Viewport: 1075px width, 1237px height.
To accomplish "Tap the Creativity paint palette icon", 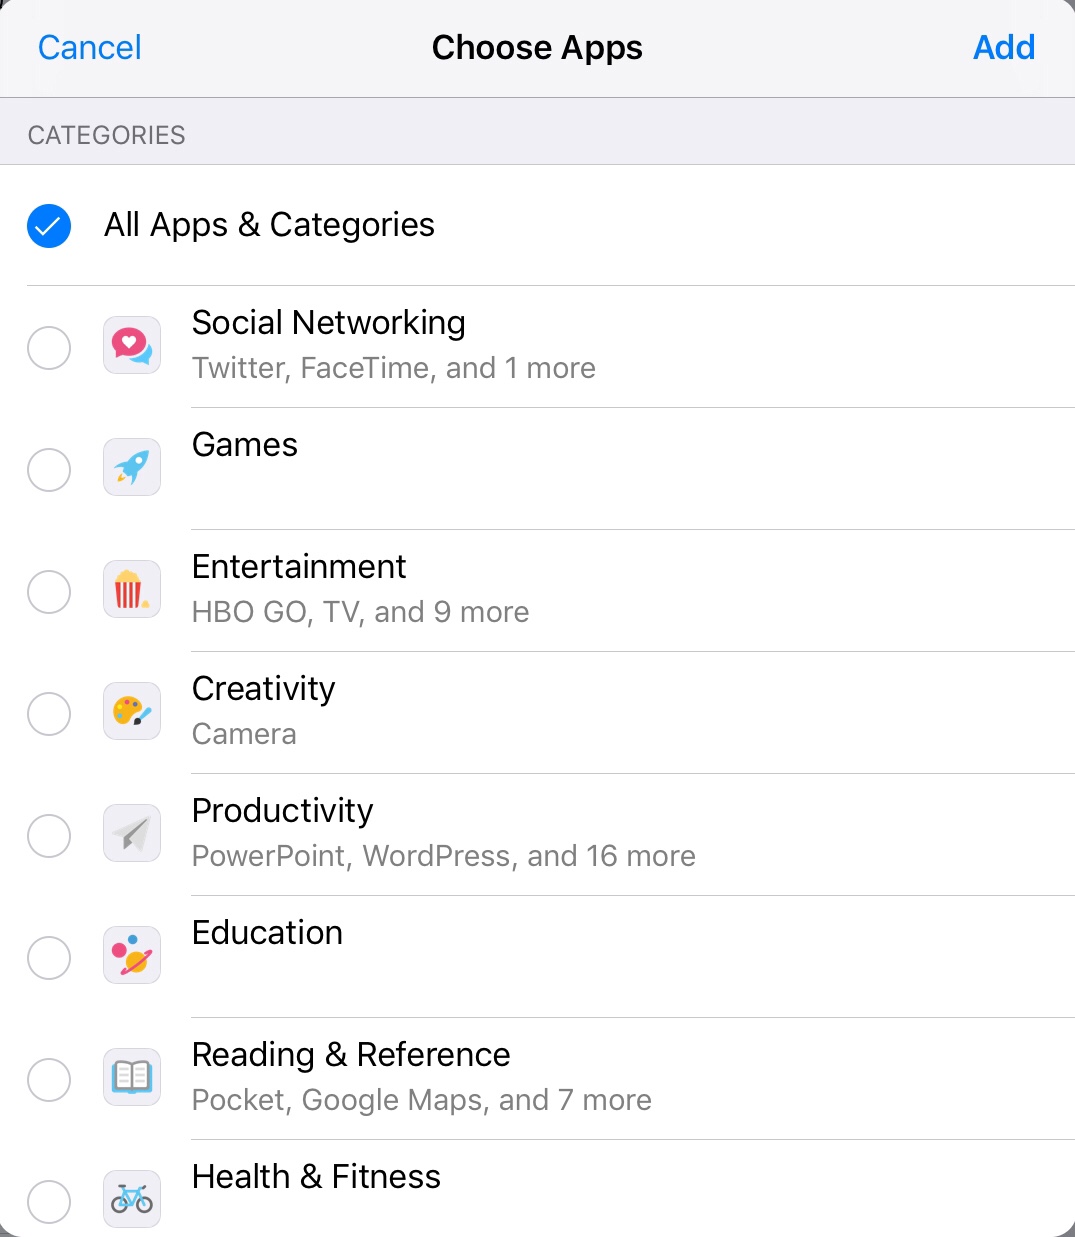I will [x=132, y=712].
